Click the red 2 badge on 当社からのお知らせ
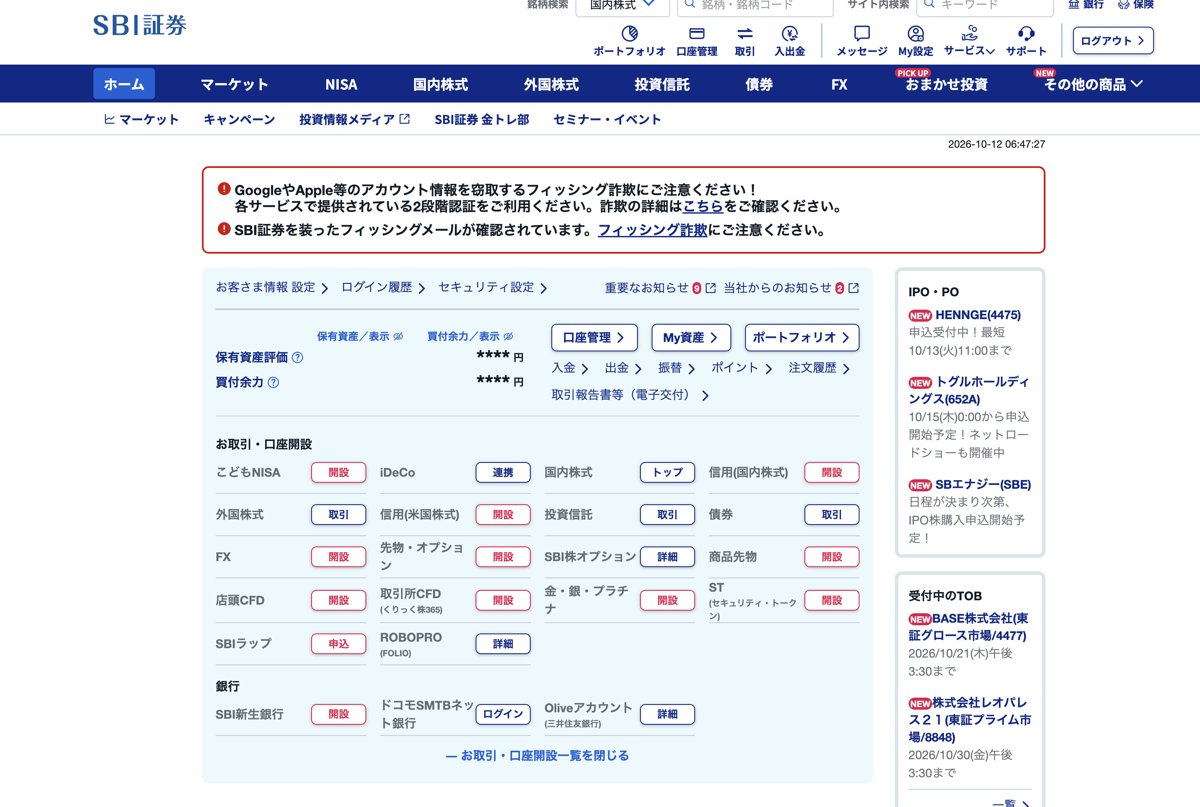1200x807 pixels. (x=840, y=288)
